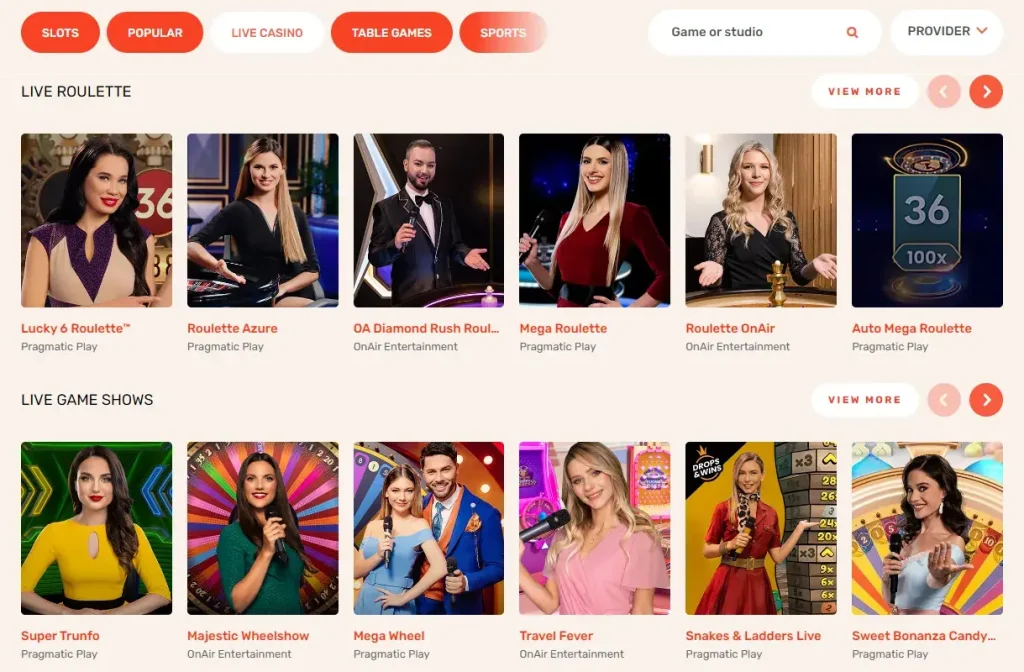
Task: Click View More for Live Roulette
Action: (x=865, y=91)
